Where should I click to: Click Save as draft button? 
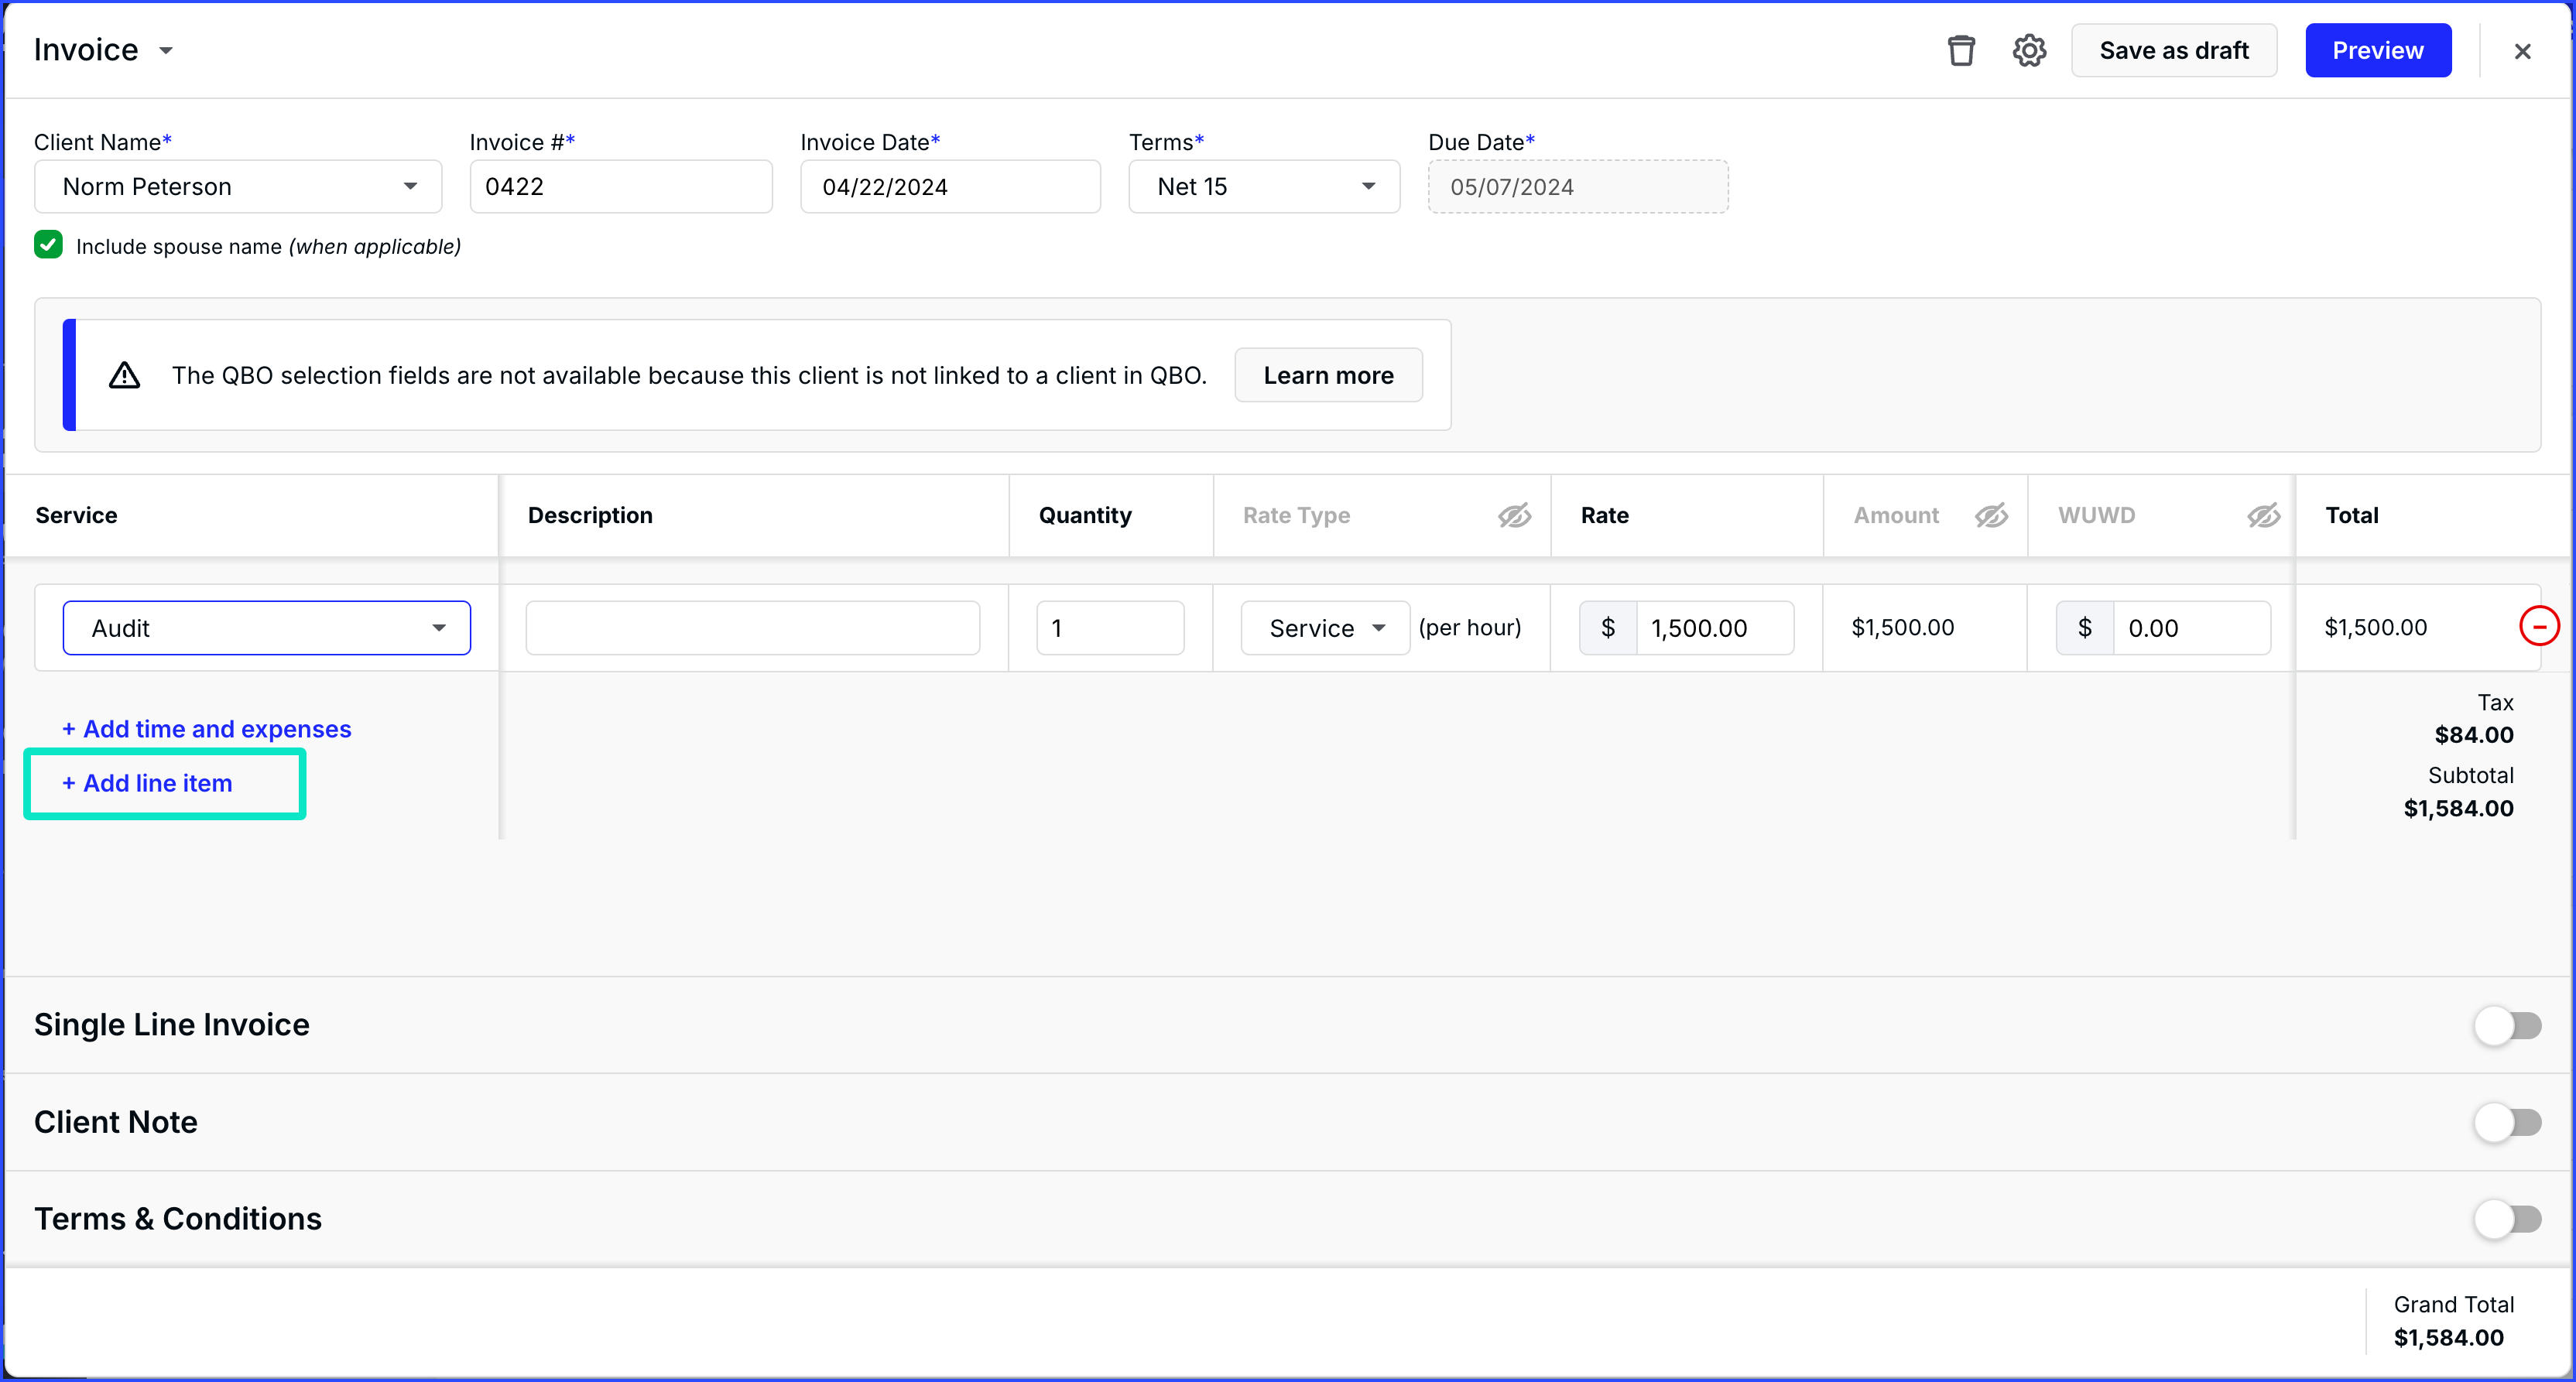tap(2173, 50)
